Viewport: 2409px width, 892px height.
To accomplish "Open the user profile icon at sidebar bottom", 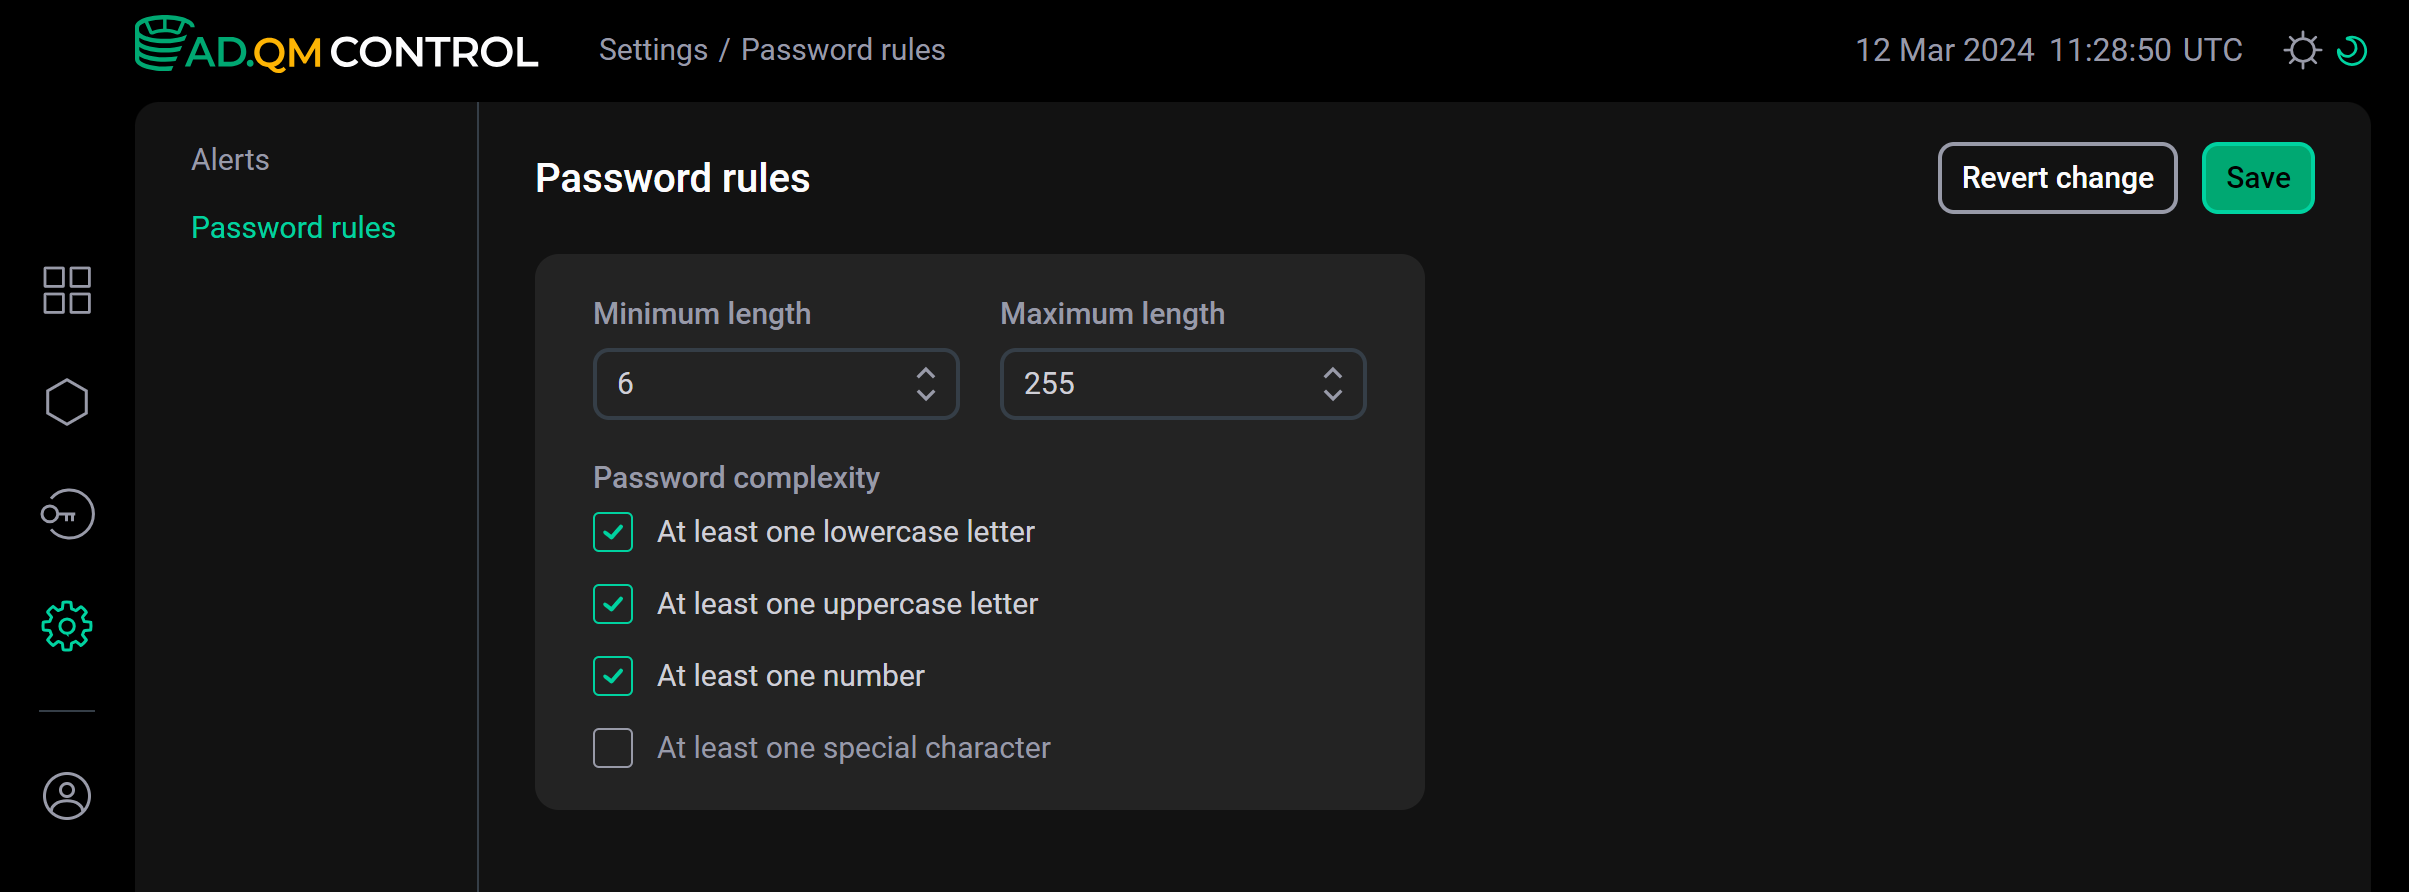I will coord(66,796).
